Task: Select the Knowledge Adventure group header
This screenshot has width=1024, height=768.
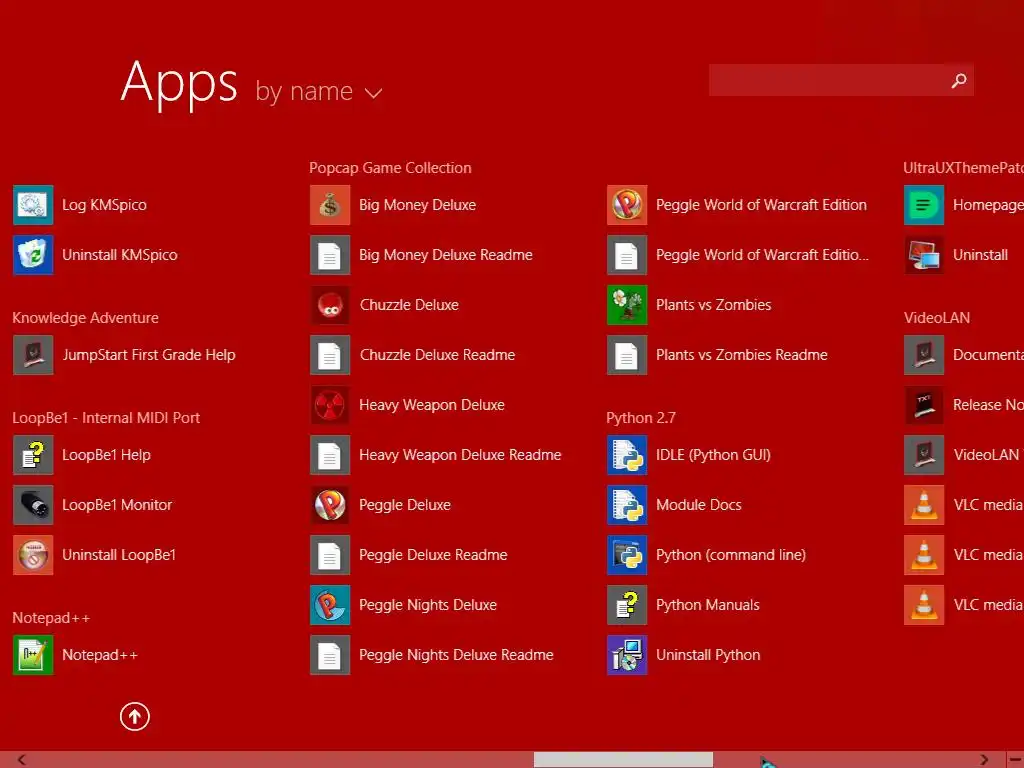Action: [x=86, y=318]
